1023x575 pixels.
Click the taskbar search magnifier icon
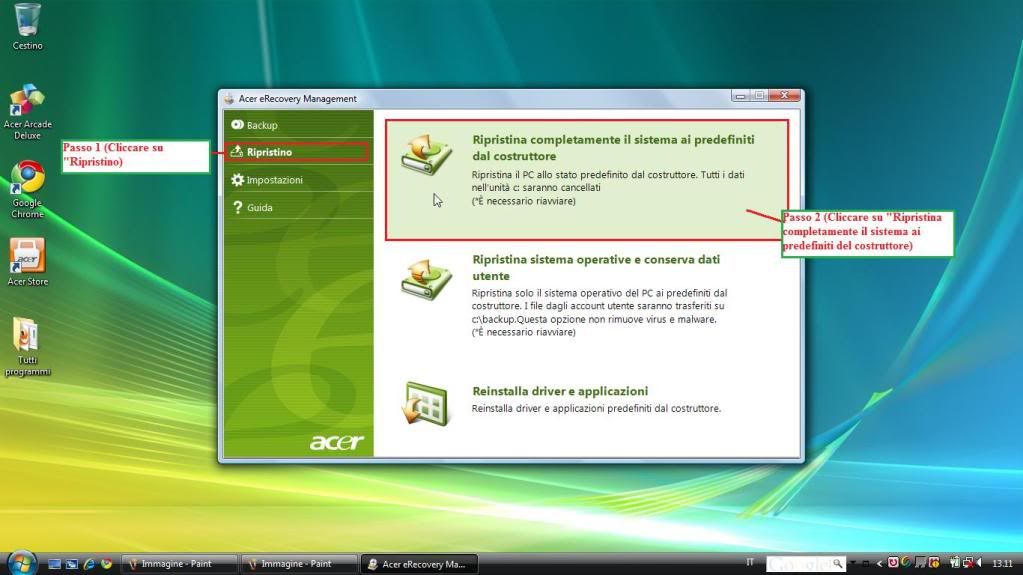(838, 563)
